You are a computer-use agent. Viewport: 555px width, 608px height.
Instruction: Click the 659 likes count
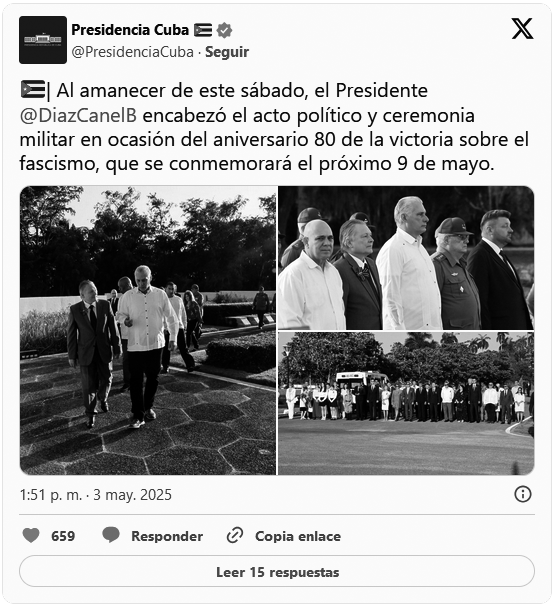click(63, 536)
